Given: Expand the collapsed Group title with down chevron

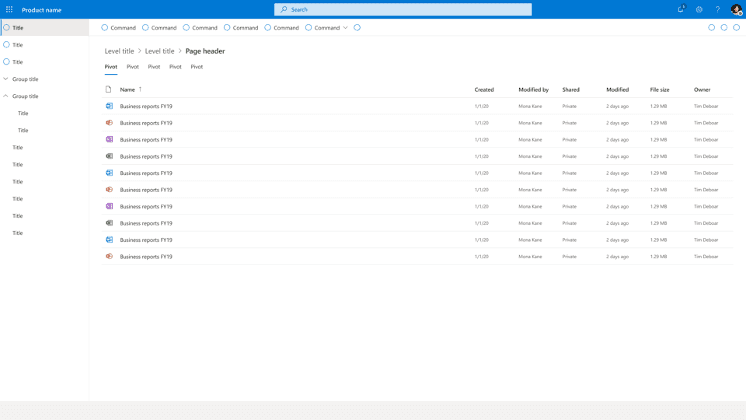Looking at the screenshot, I should [x=45, y=79].
